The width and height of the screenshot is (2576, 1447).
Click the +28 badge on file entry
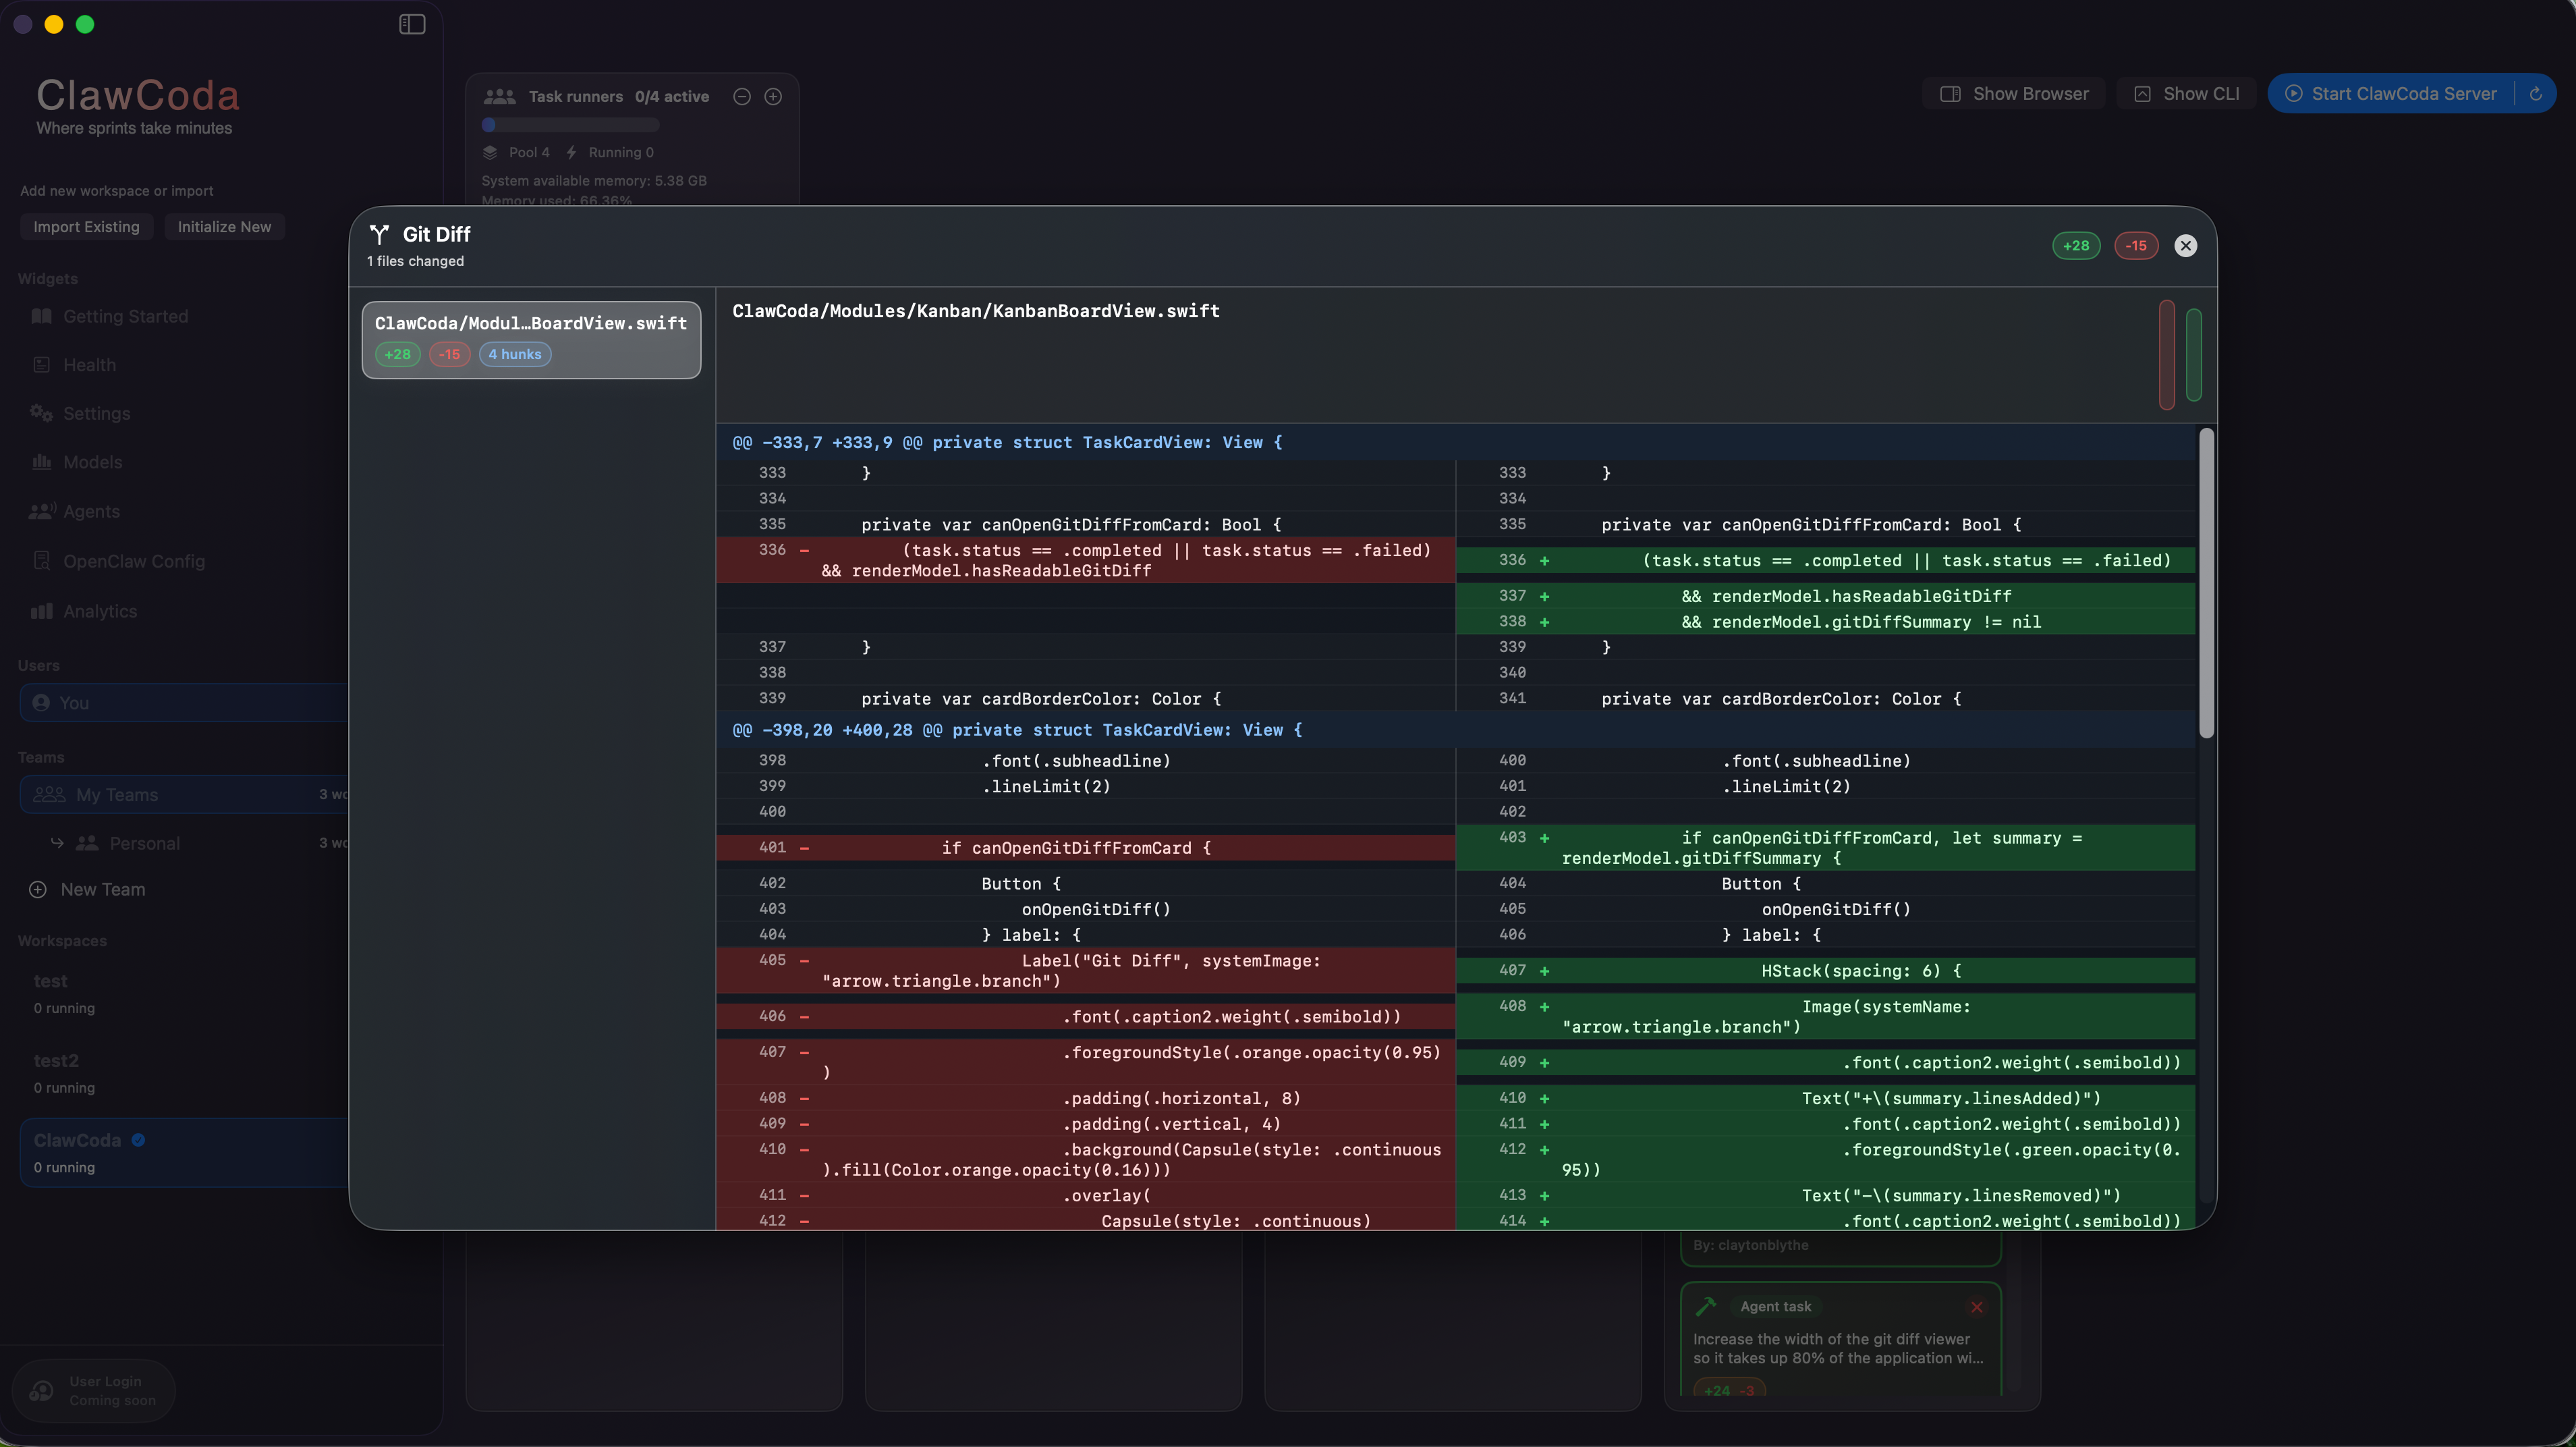coord(398,354)
